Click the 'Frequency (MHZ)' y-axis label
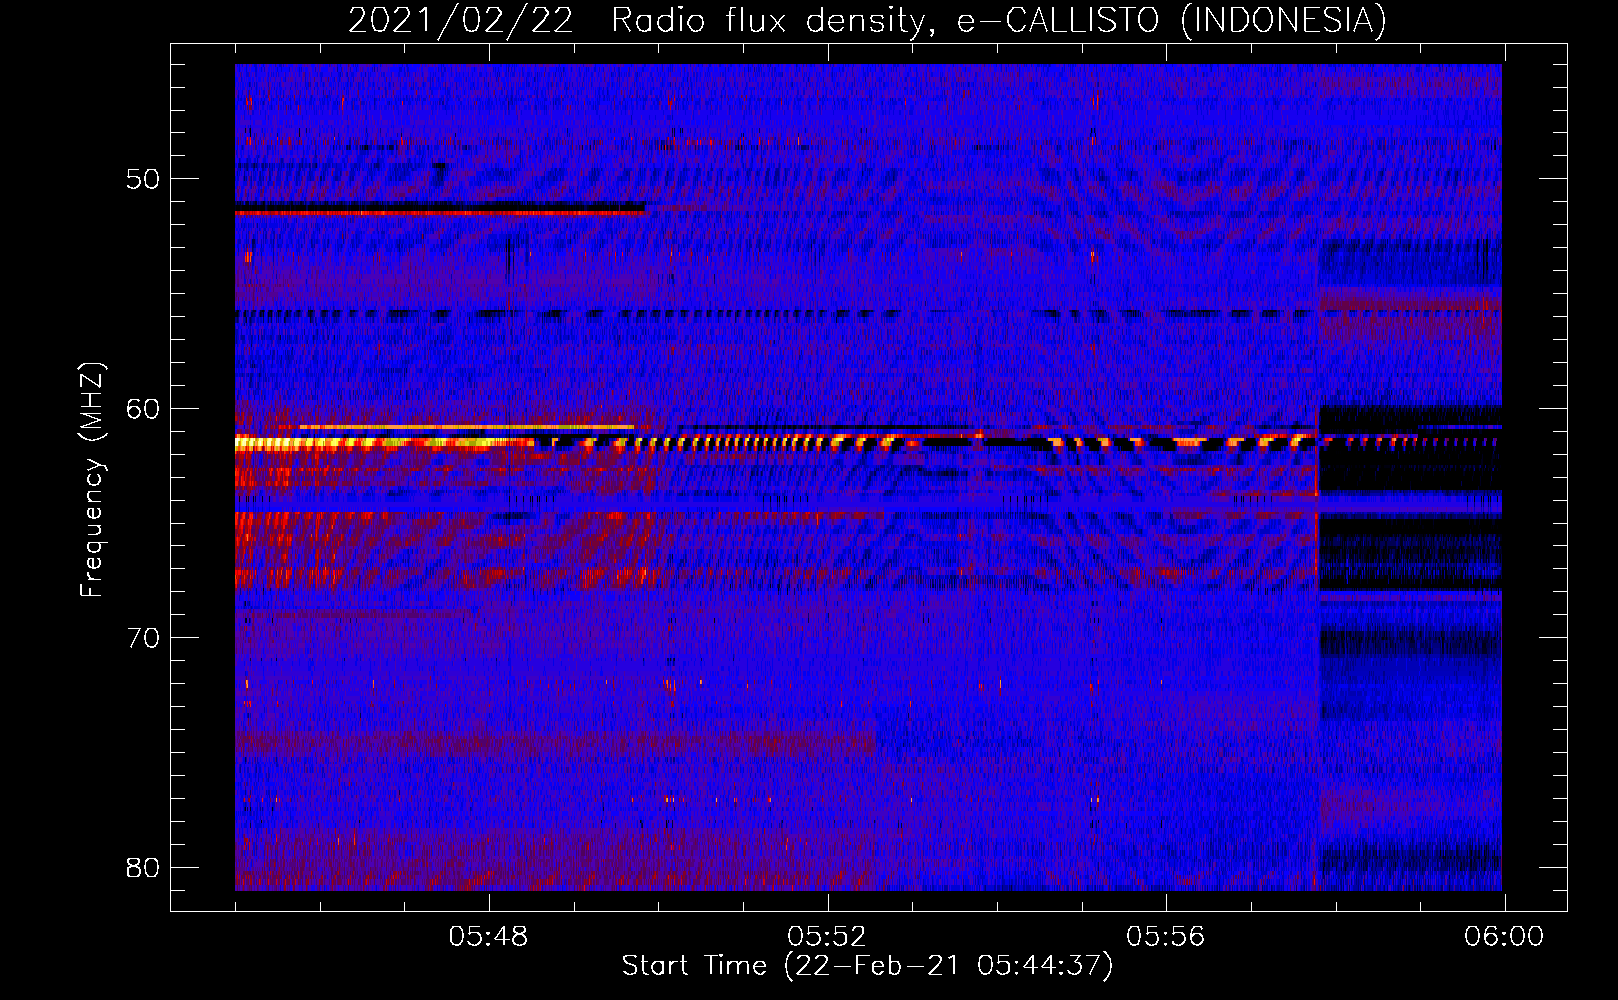Viewport: 1618px width, 1000px height. pos(91,480)
